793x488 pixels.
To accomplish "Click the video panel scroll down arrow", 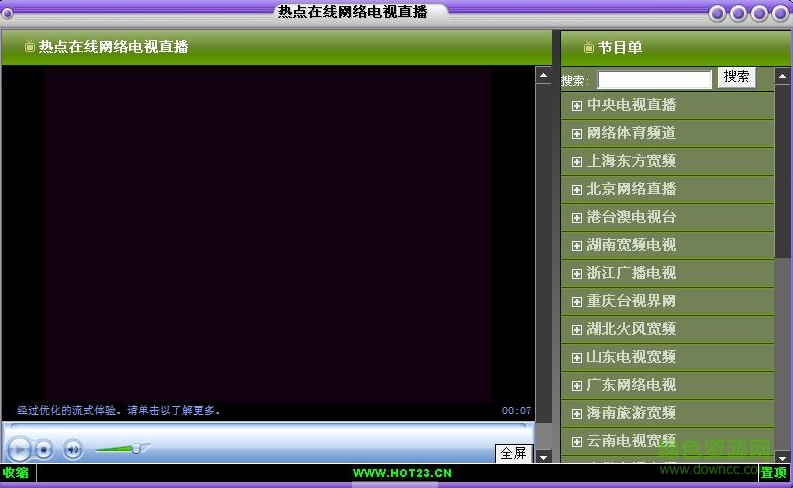I will 544,457.
